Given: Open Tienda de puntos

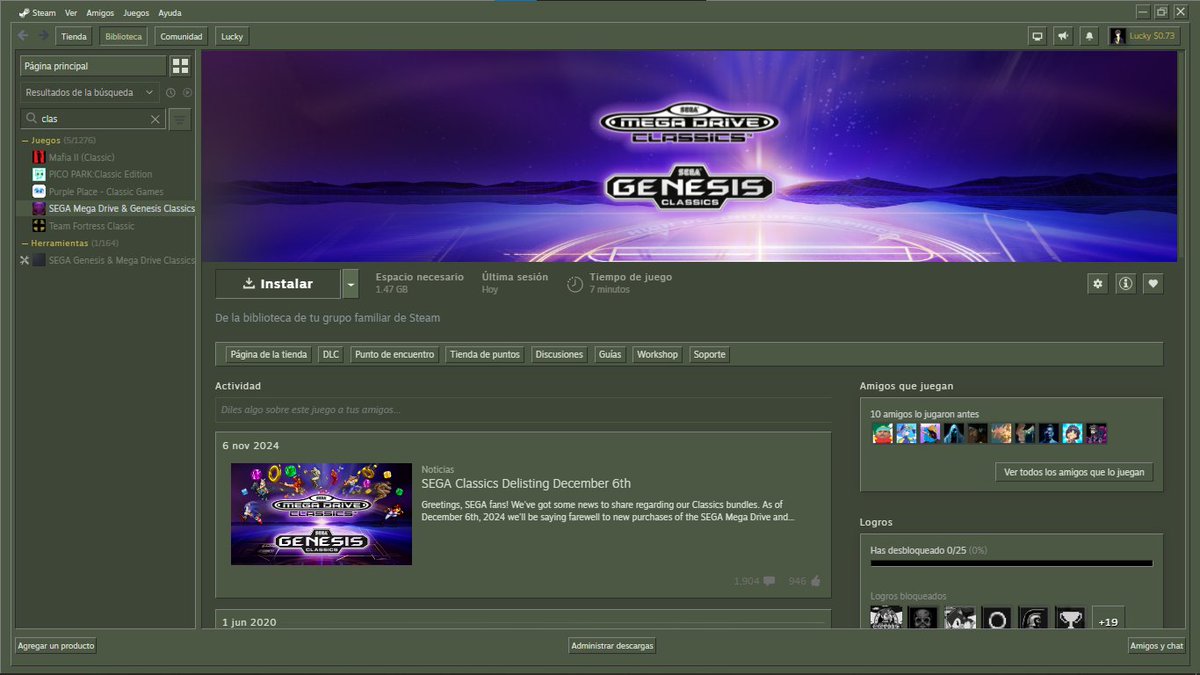Looking at the screenshot, I should [x=485, y=355].
